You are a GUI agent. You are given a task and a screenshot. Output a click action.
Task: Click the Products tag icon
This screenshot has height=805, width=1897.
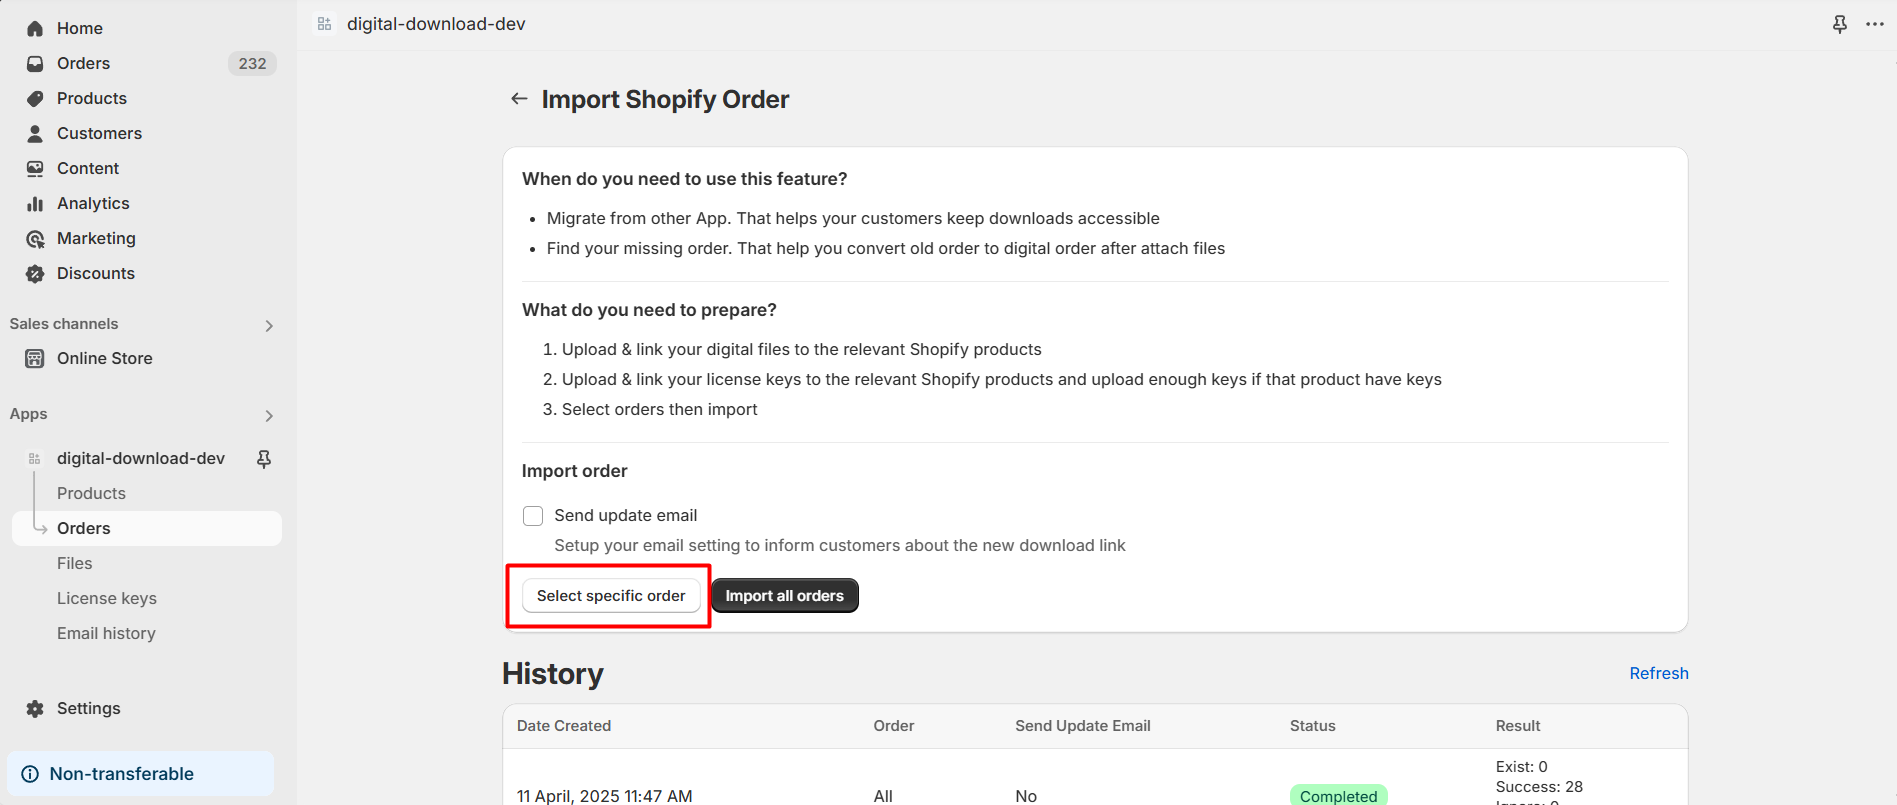[x=35, y=99]
